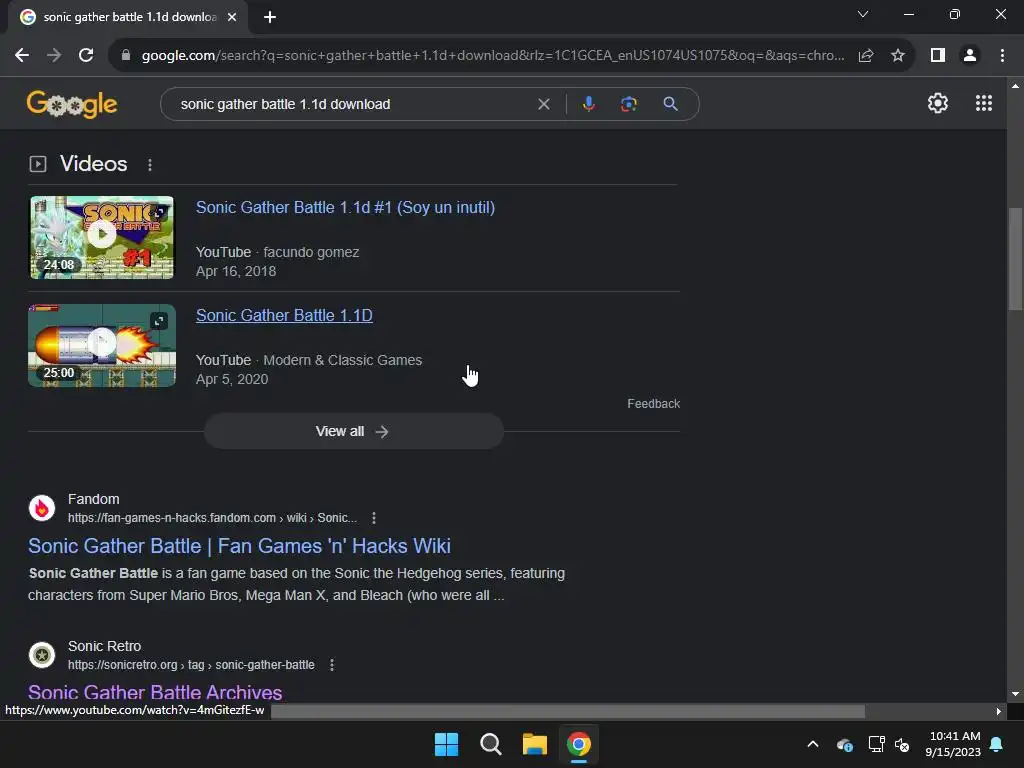Open the Windows Start menu
This screenshot has height=768, width=1024.
tap(447, 744)
